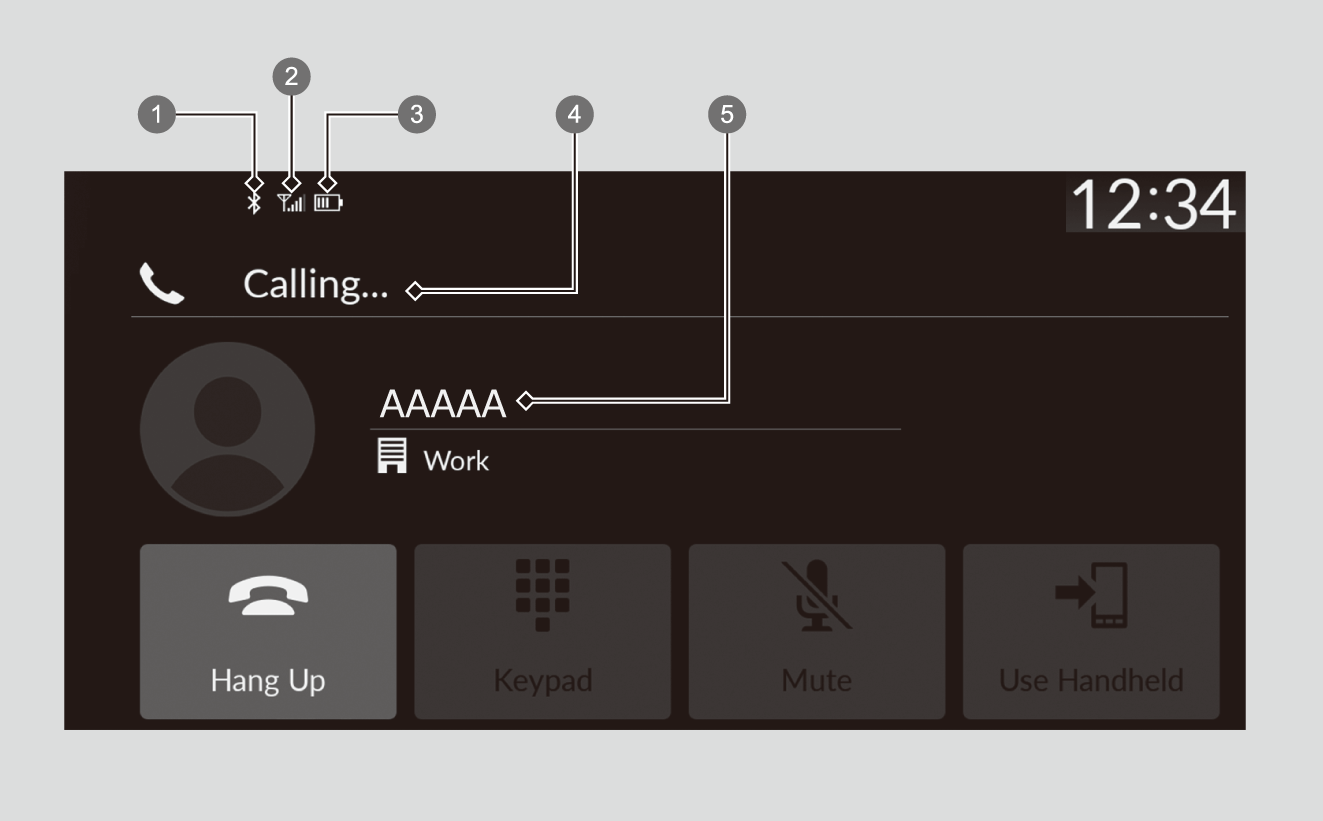
Task: Click callout marker number 3
Action: [x=417, y=115]
